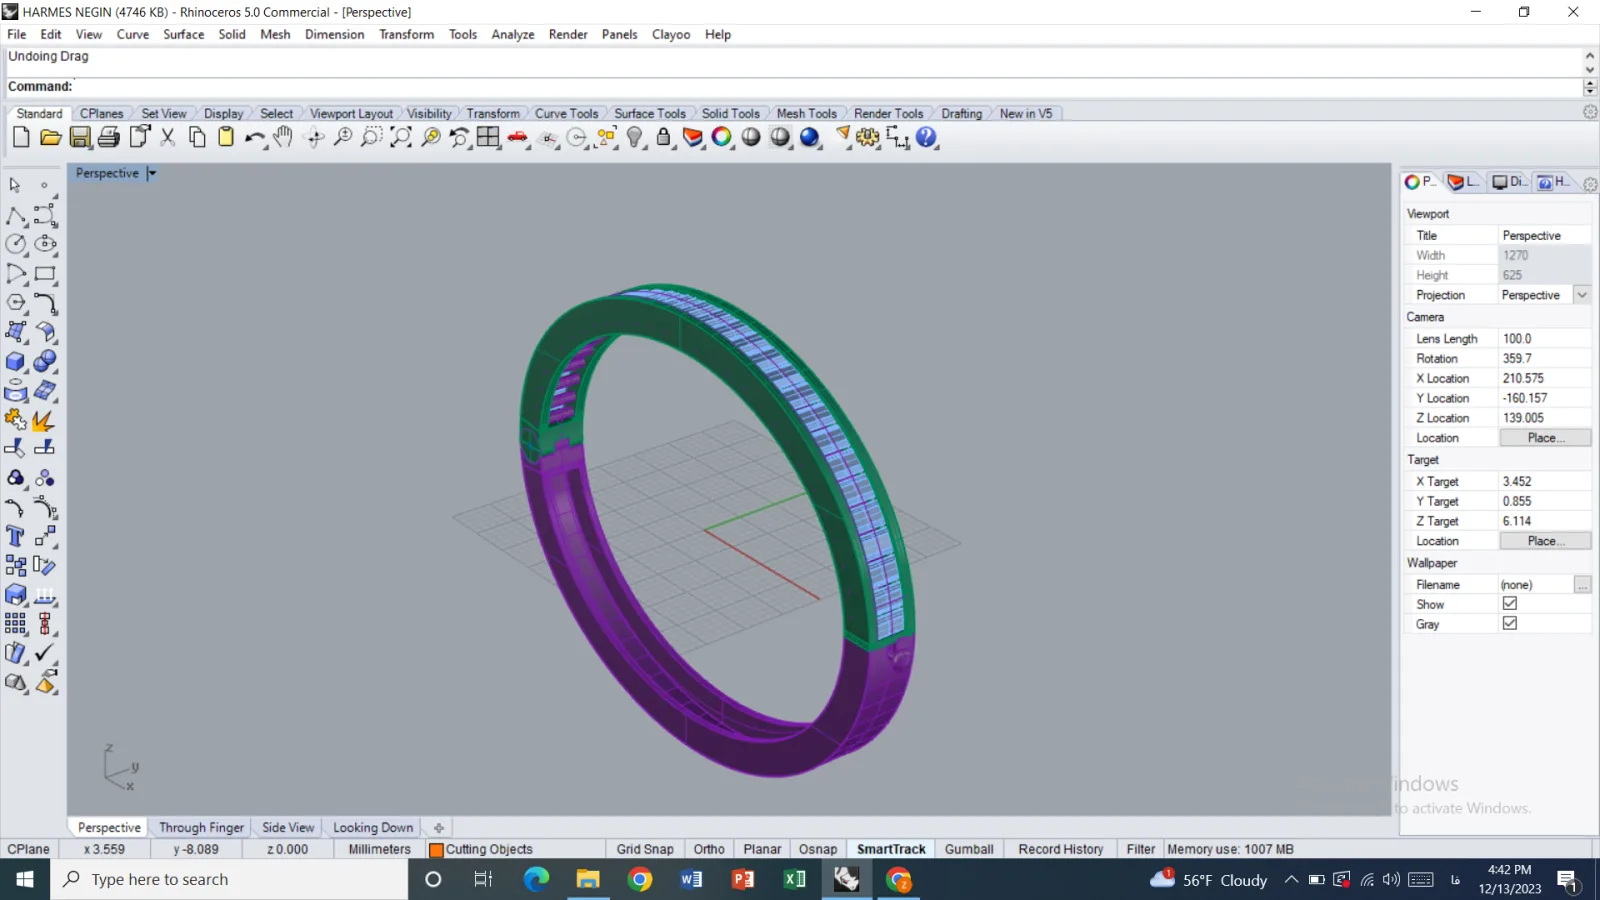The height and width of the screenshot is (900, 1600).
Task: Open the Millimeters units pane in status bar
Action: click(380, 849)
